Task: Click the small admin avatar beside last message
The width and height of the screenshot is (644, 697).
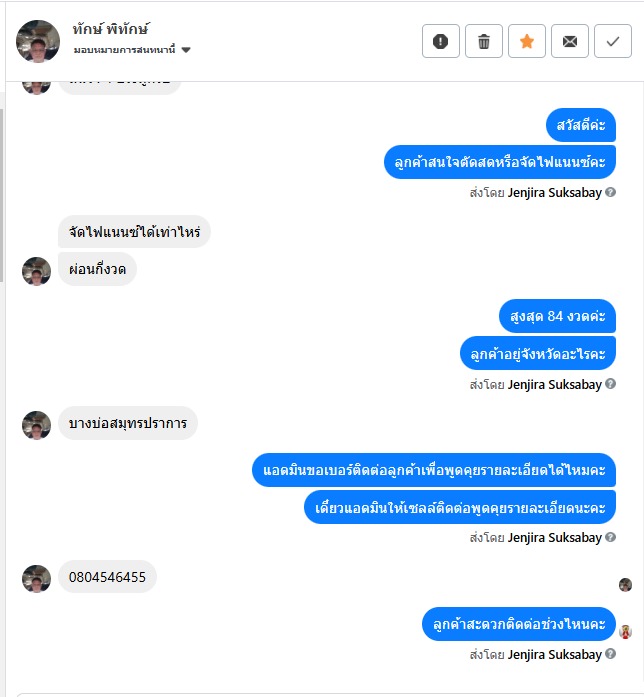Action: coord(625,632)
